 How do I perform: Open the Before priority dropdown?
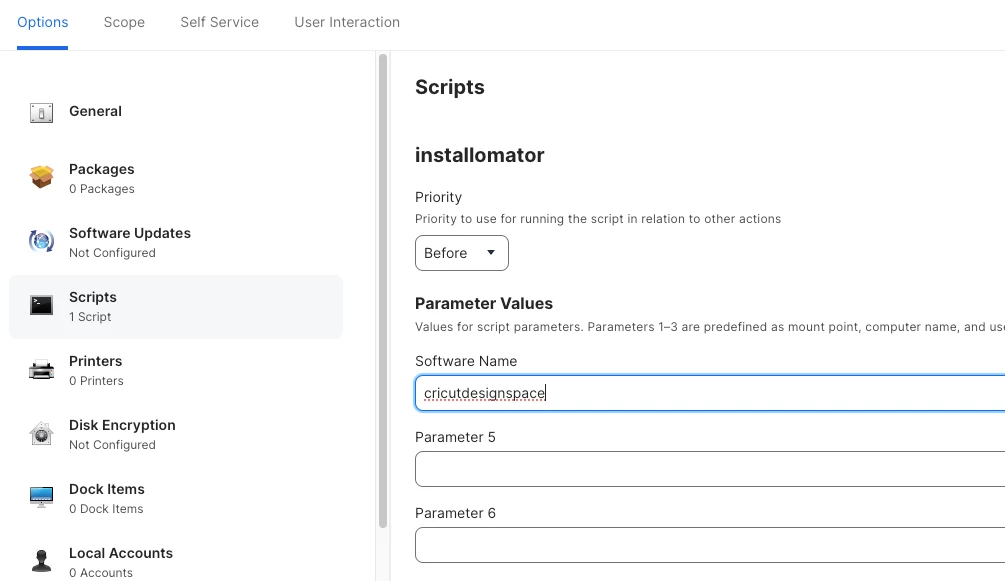tap(461, 253)
